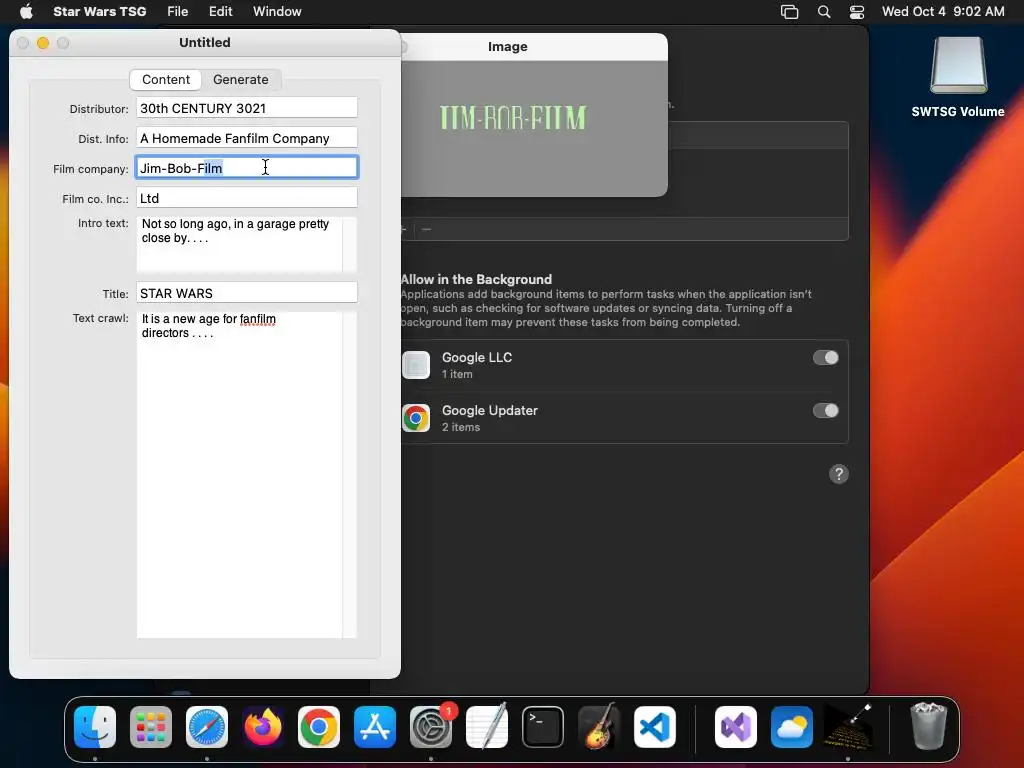Image resolution: width=1024 pixels, height=768 pixels.
Task: Open the Apple menu
Action: coord(26,12)
